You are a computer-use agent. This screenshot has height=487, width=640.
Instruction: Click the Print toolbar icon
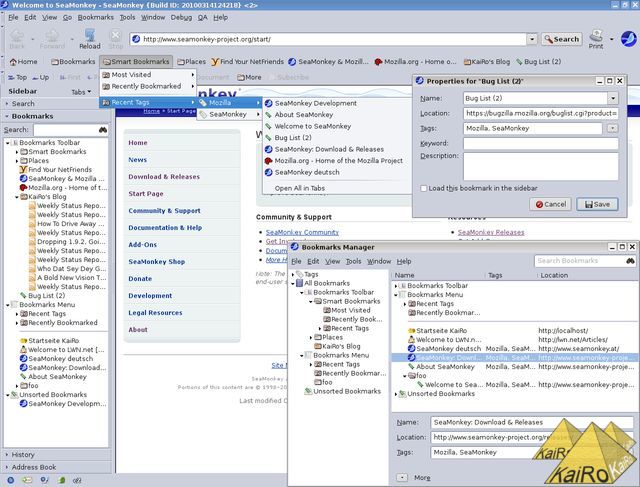(597, 38)
